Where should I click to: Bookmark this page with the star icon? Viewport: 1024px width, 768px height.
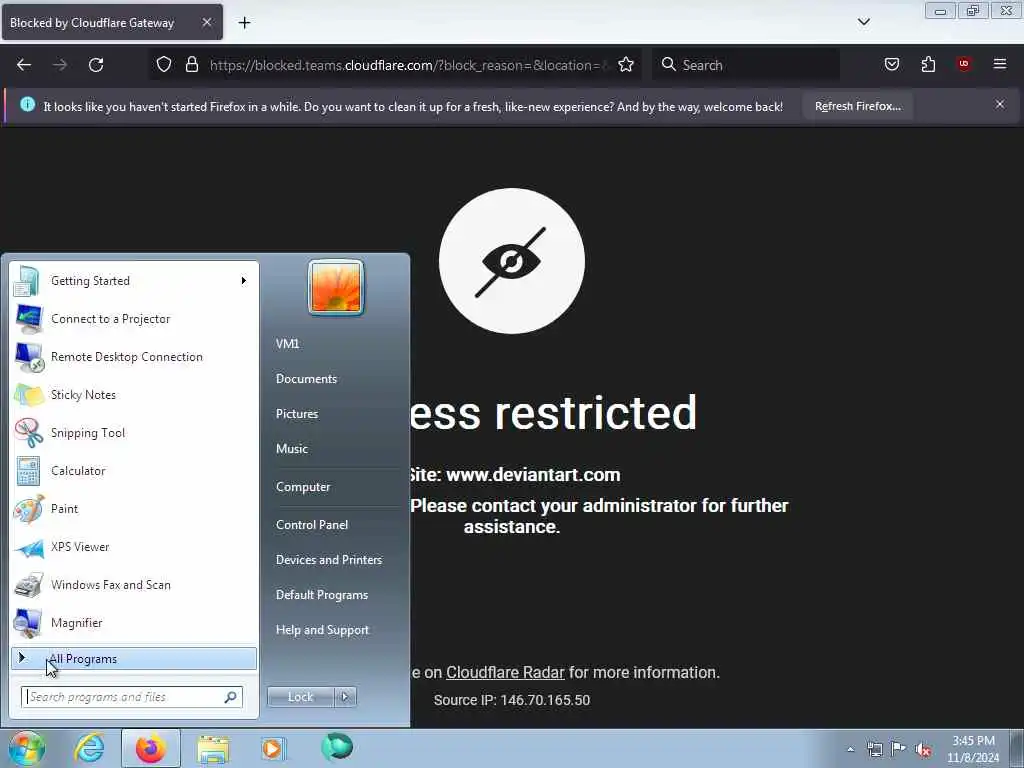click(626, 65)
